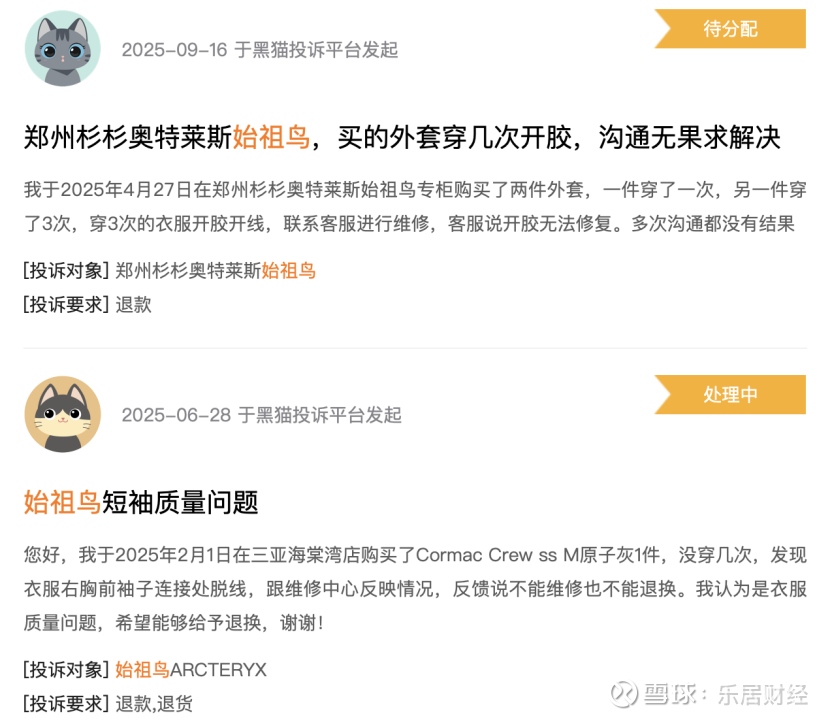Open the gray cat avatar profile

[x=63, y=48]
